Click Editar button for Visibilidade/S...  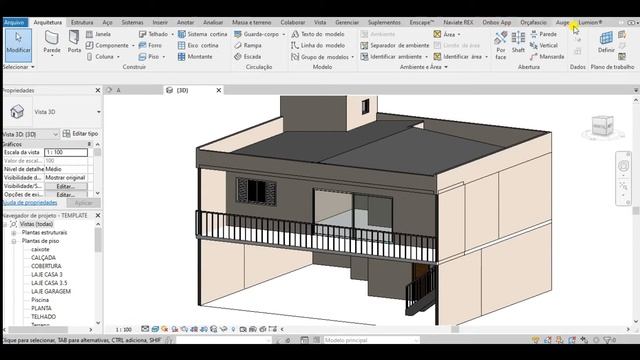click(66, 186)
